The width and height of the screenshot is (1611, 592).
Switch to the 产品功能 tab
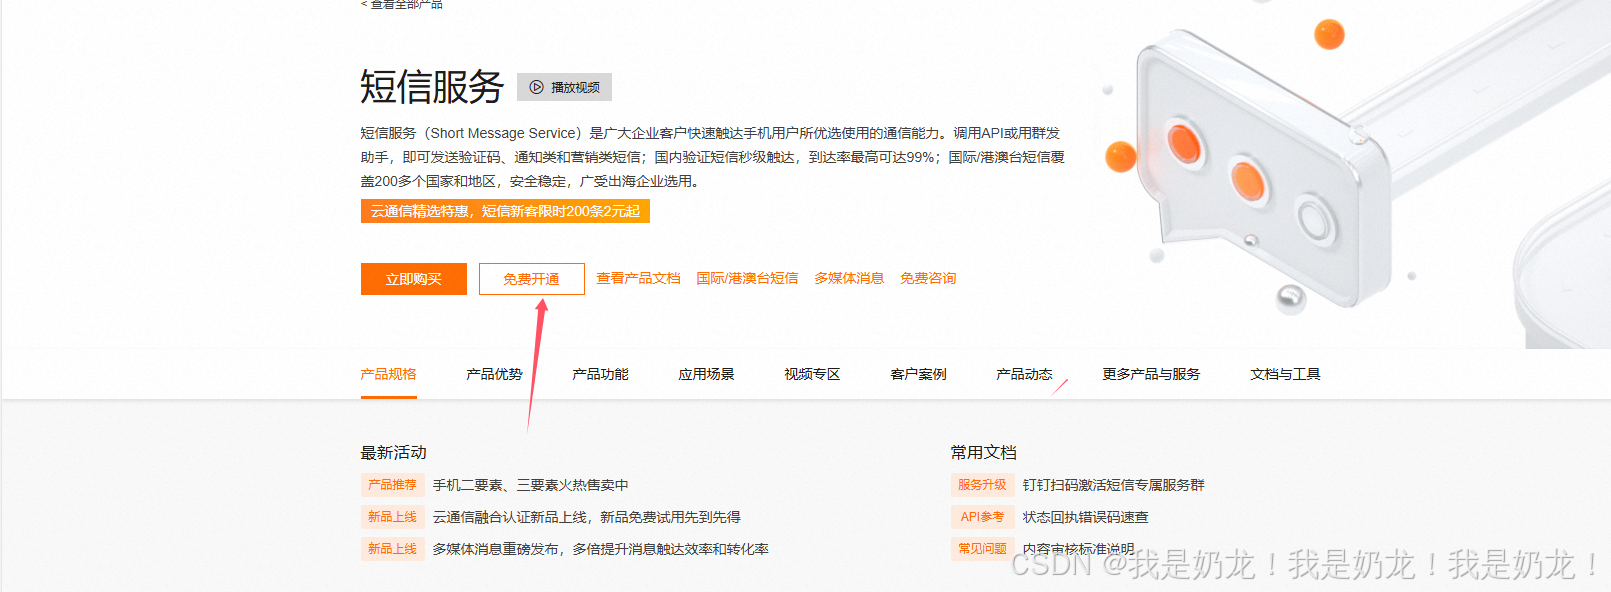click(600, 374)
